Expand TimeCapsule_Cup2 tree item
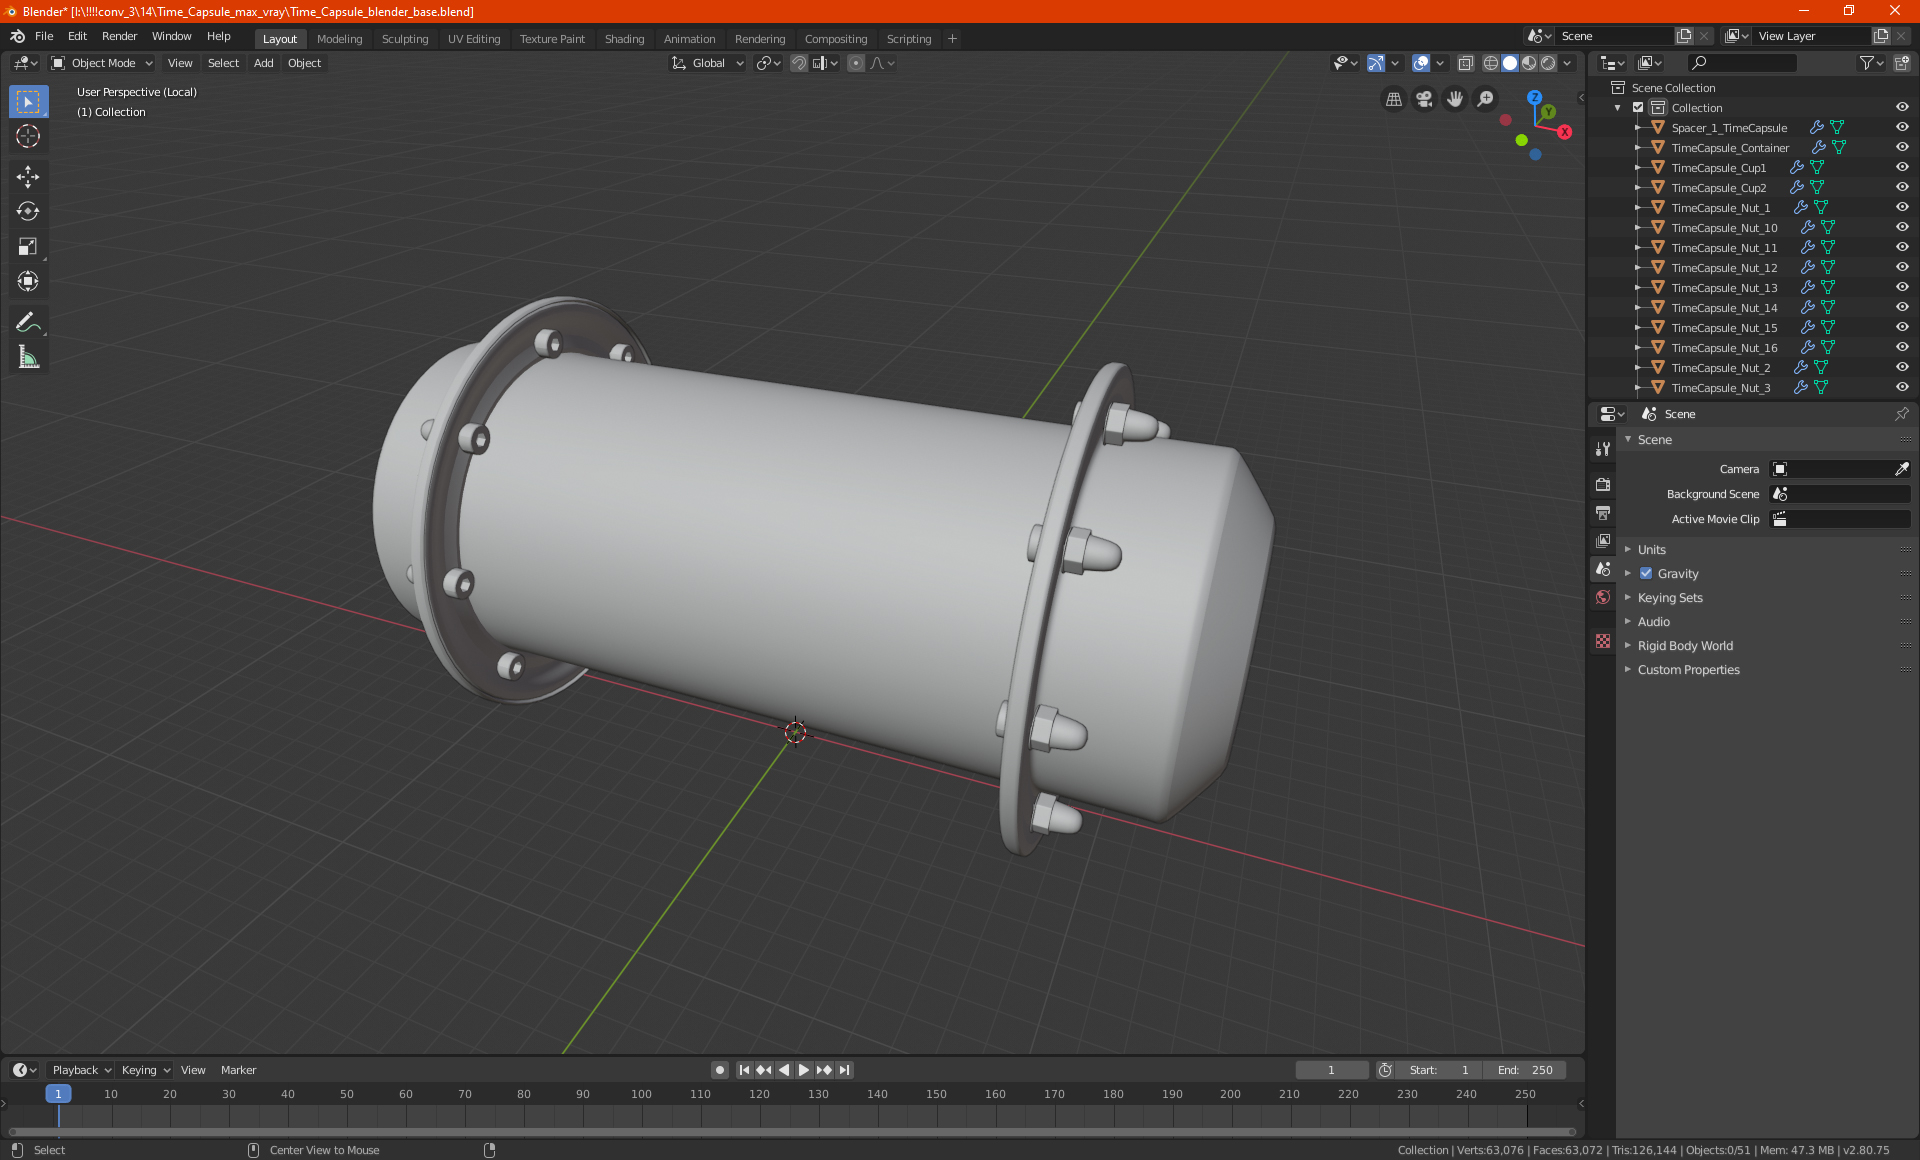The width and height of the screenshot is (1920, 1160). click(x=1638, y=187)
